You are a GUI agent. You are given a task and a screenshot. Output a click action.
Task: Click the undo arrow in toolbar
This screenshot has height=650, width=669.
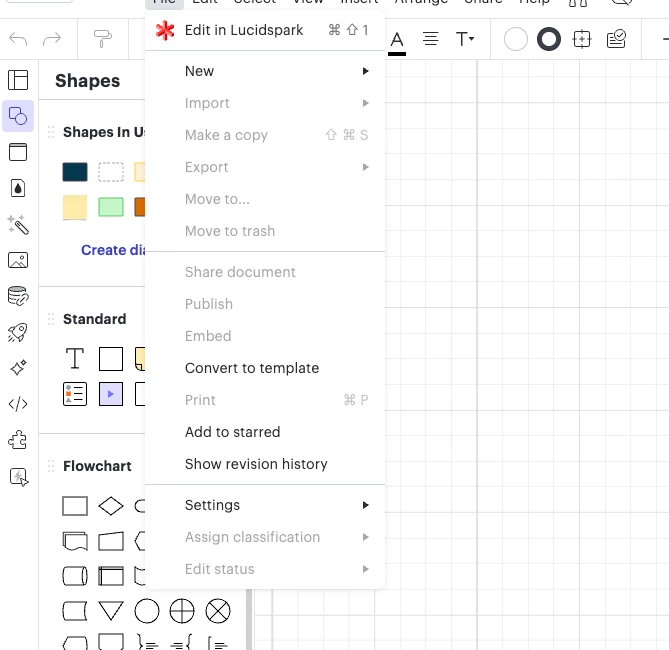[18, 39]
